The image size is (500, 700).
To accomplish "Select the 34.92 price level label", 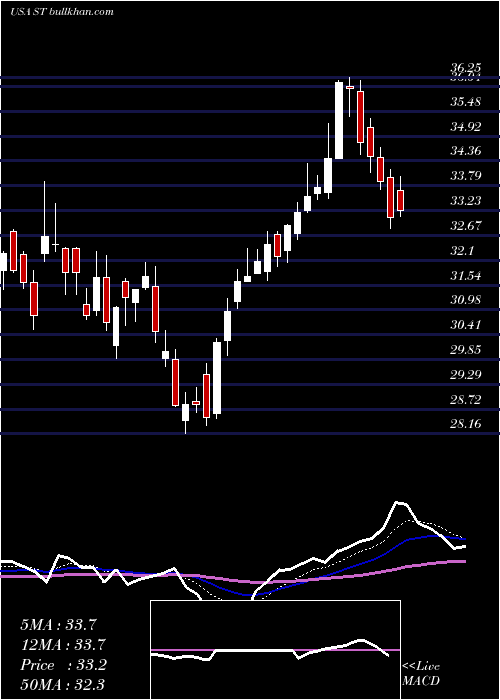I will point(466,127).
